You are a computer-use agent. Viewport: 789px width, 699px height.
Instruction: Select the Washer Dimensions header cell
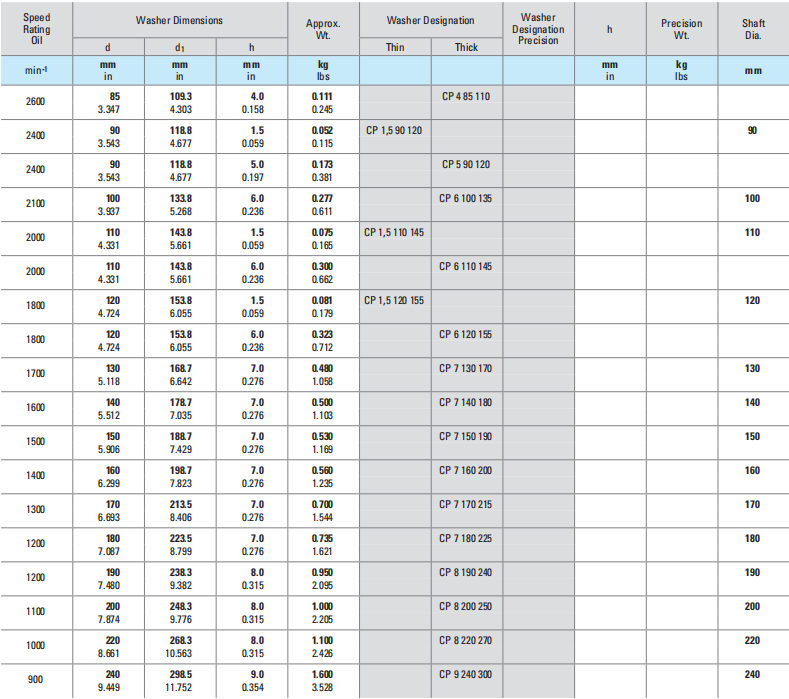tap(180, 20)
